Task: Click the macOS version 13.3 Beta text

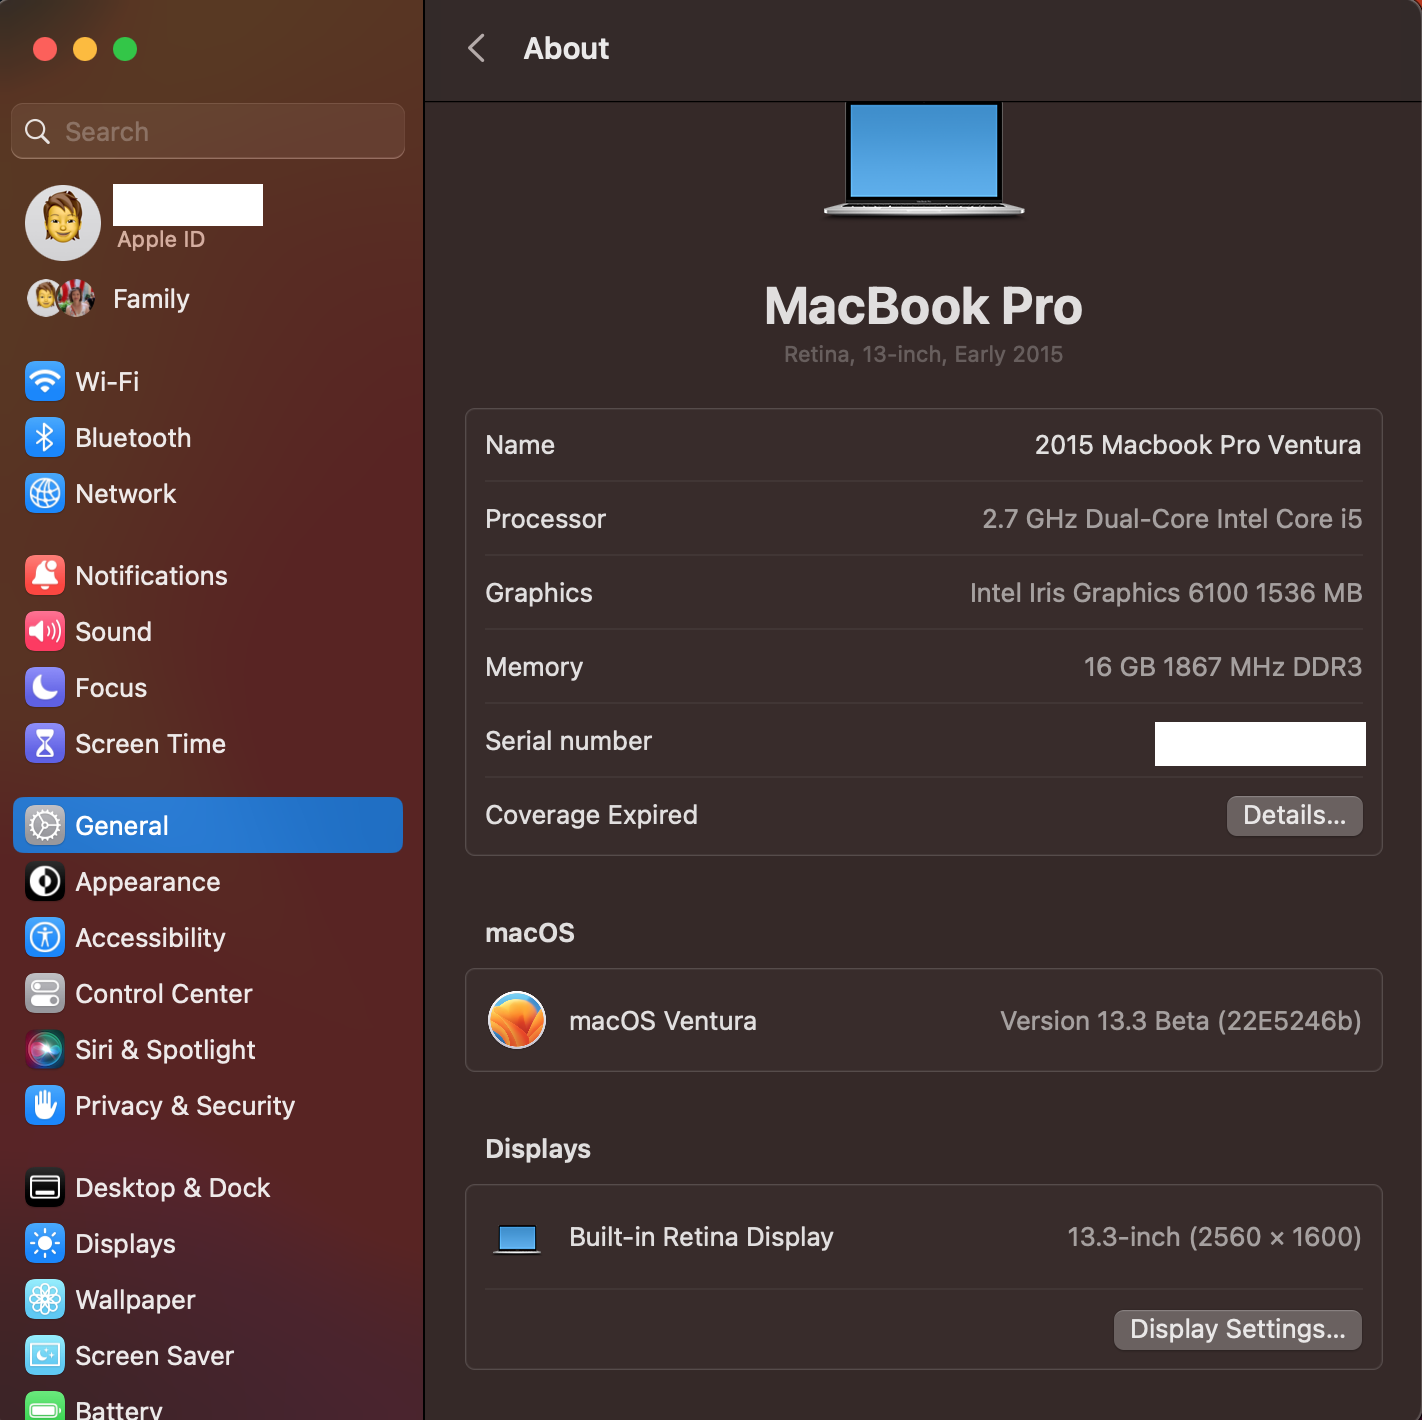Action: pyautogui.click(x=1181, y=1021)
